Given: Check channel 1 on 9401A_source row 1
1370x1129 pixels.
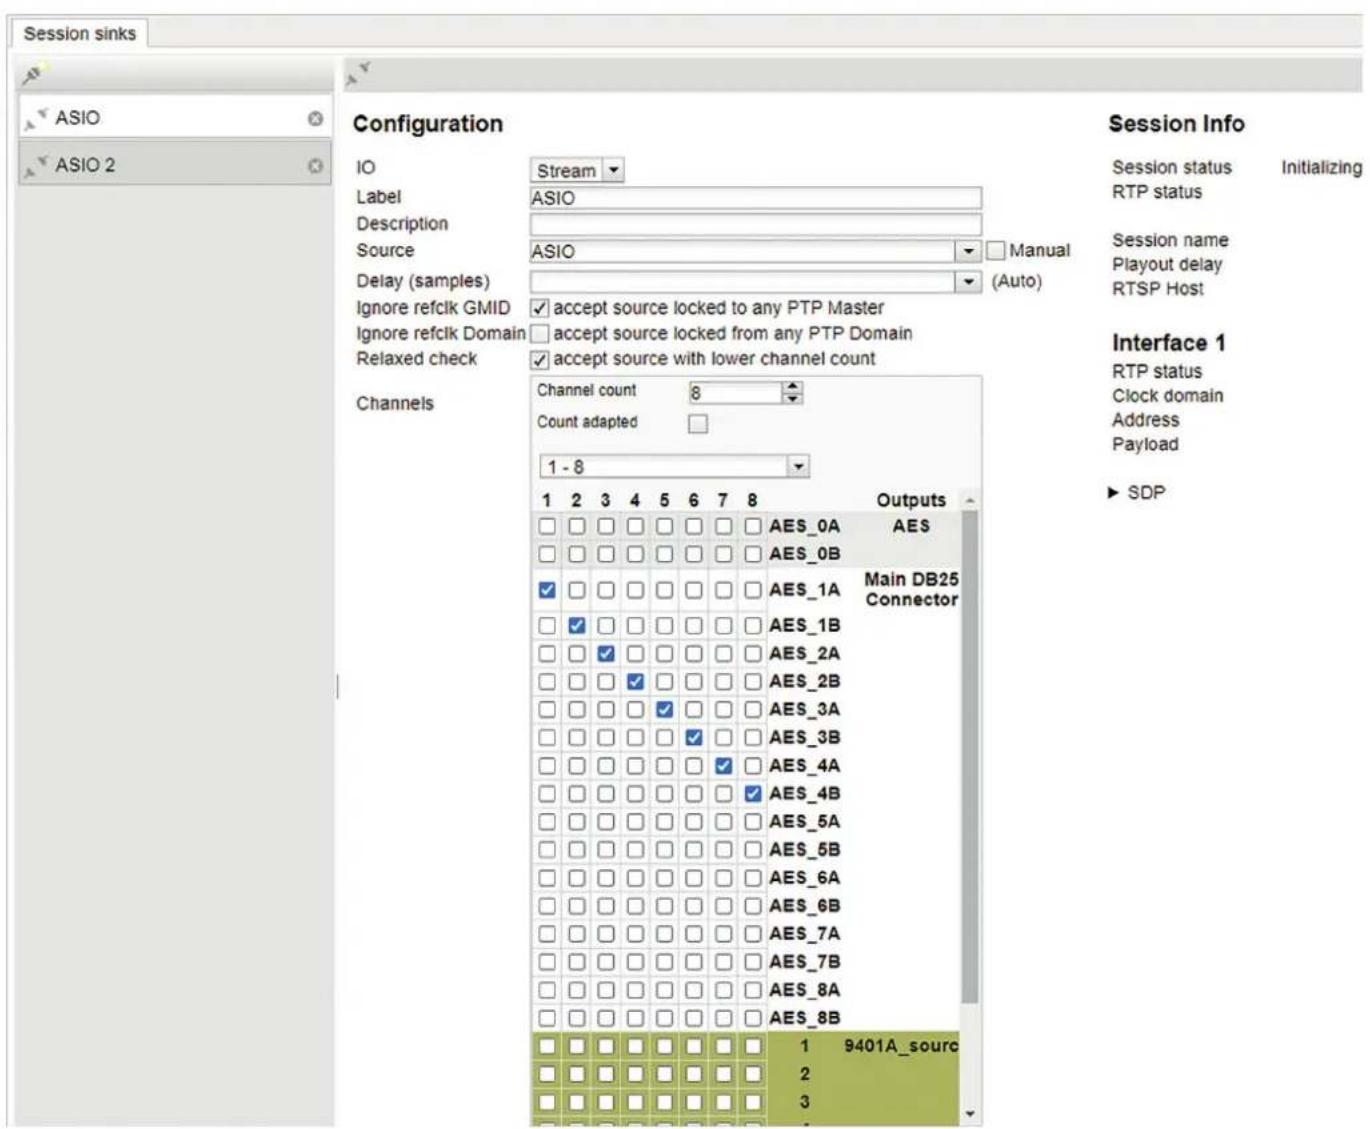Looking at the screenshot, I should point(547,1046).
